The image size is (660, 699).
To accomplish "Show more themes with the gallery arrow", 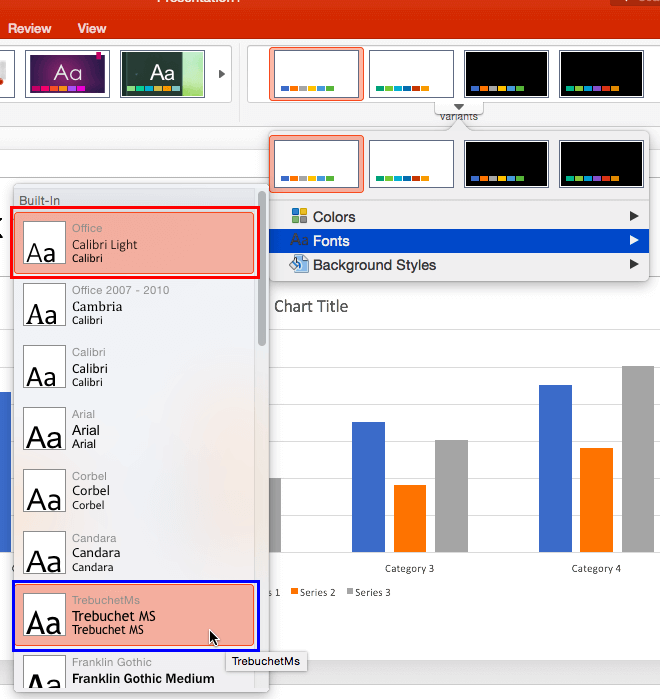I will coord(222,74).
